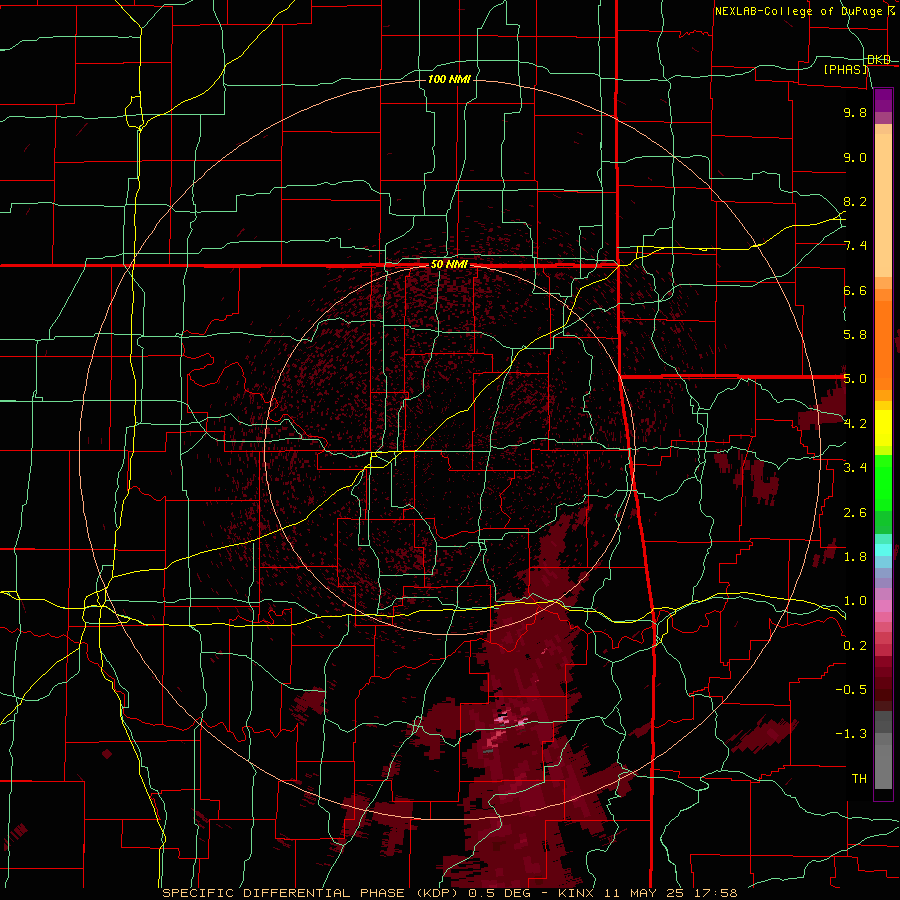
Task: Click the TH threshold label on the scale
Action: [859, 779]
